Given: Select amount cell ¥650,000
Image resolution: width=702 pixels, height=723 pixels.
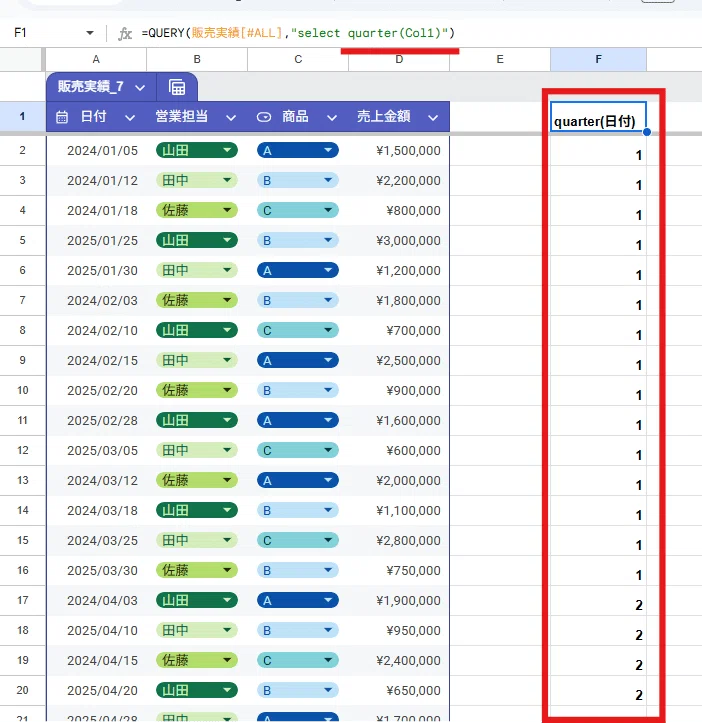Looking at the screenshot, I should [399, 690].
